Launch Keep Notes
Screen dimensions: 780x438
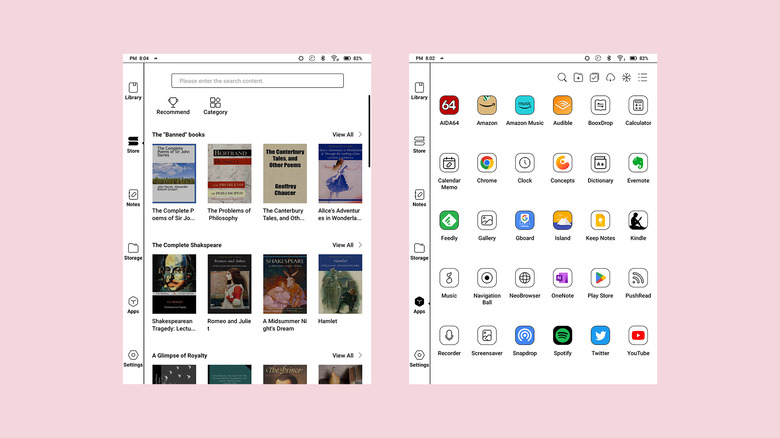click(600, 220)
